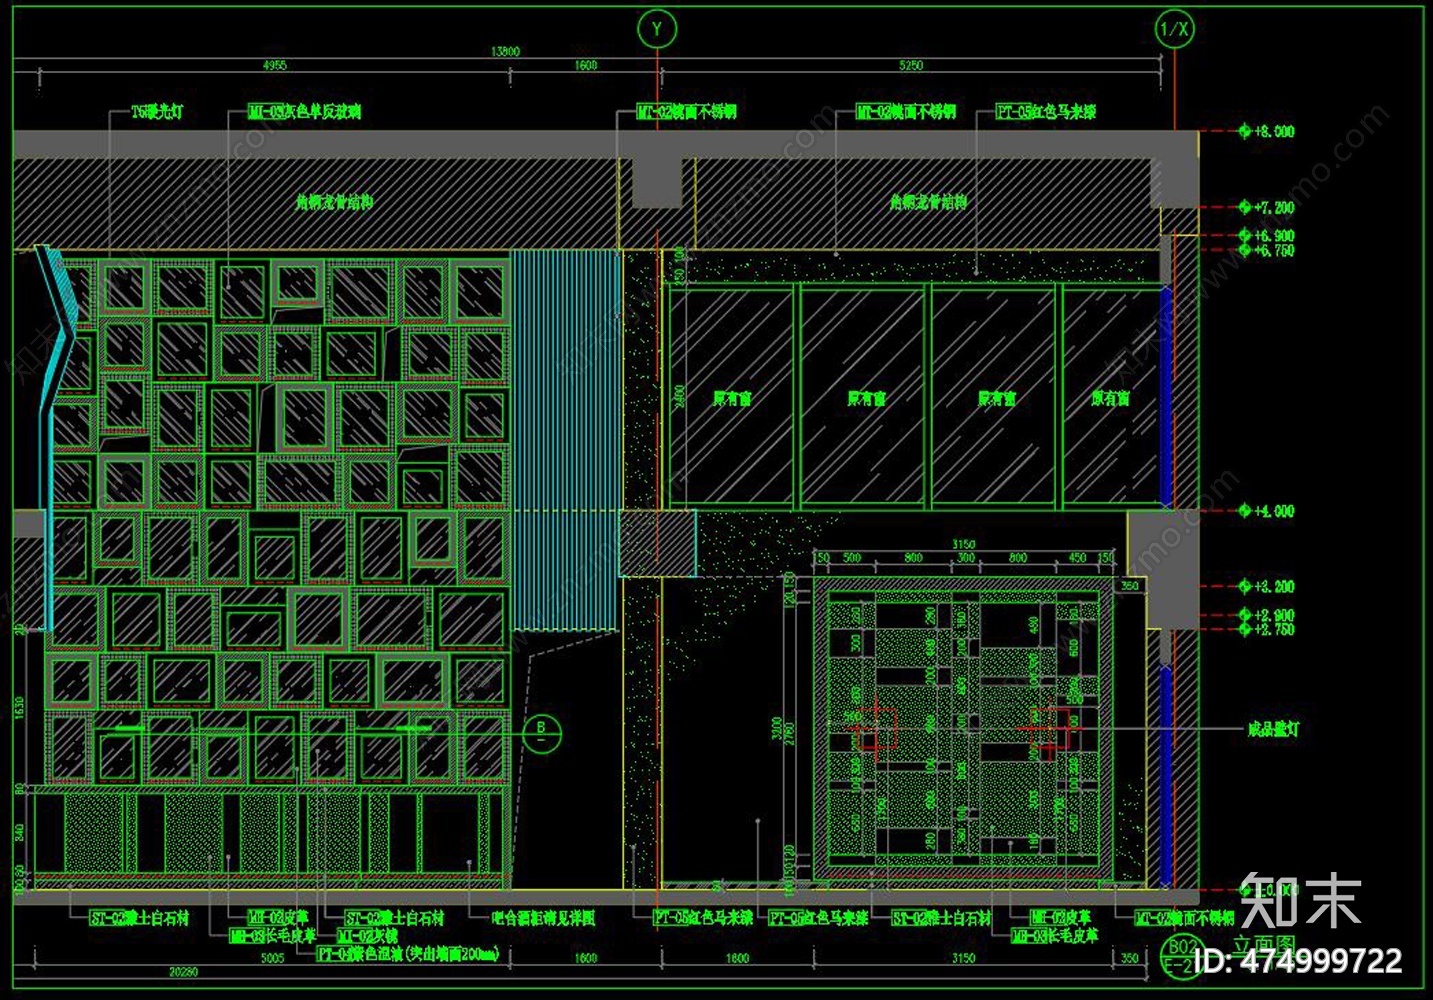This screenshot has width=1433, height=1000.
Task: Select the top PT-05 red paint label
Action: (x=1047, y=112)
